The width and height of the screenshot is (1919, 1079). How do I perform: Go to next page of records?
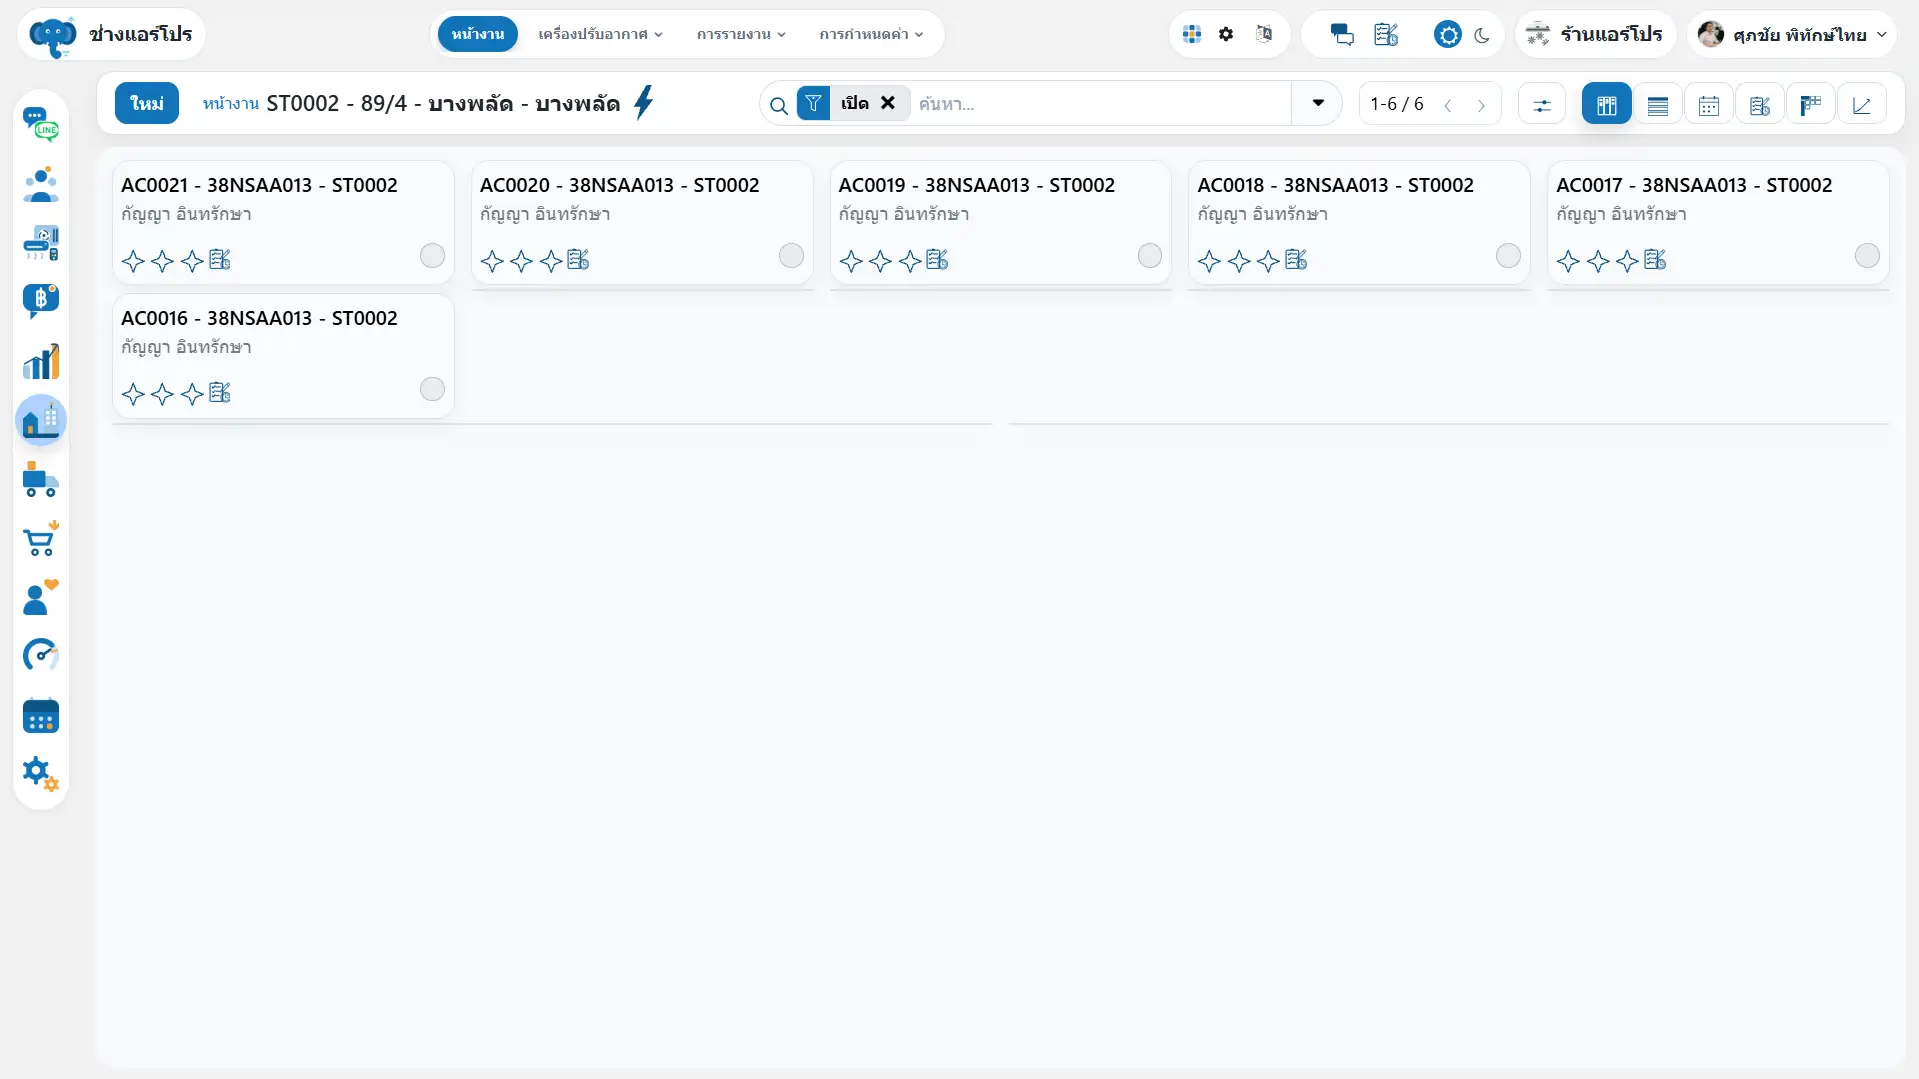1481,104
